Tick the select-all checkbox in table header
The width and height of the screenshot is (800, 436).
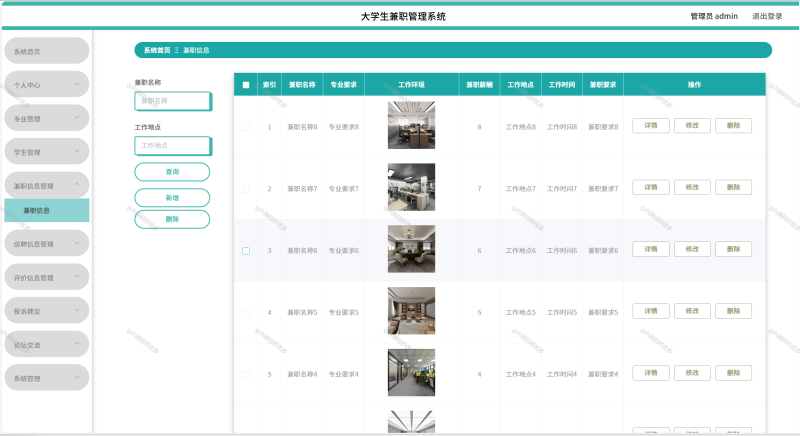tap(246, 85)
